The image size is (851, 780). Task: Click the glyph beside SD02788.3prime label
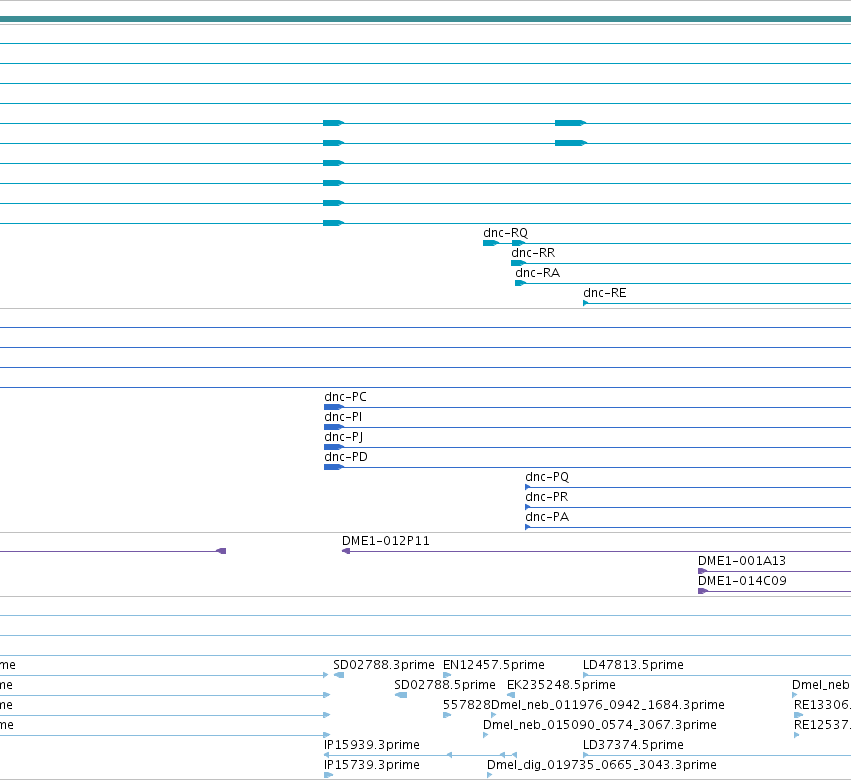pos(339,675)
